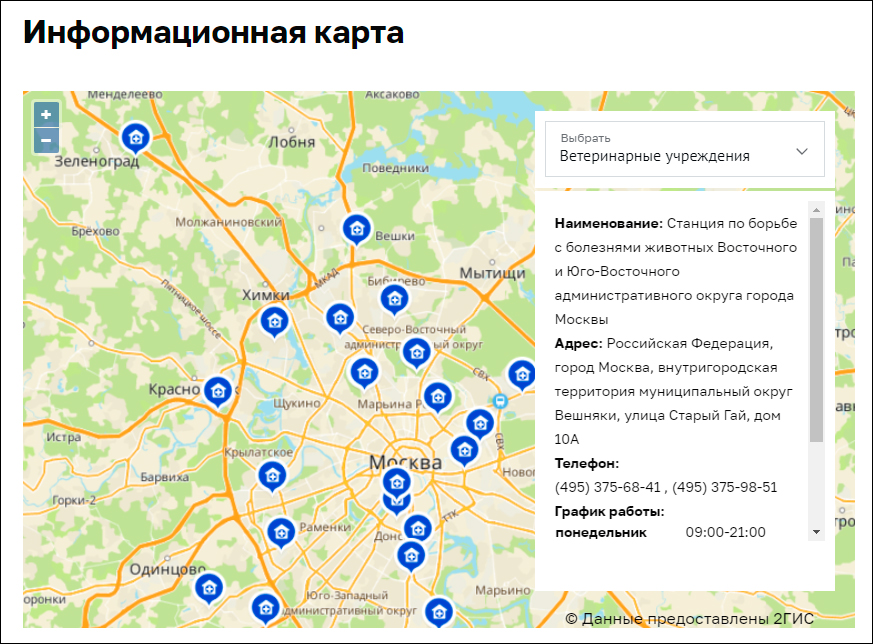Select the marker above Марьина Роща label

click(364, 373)
